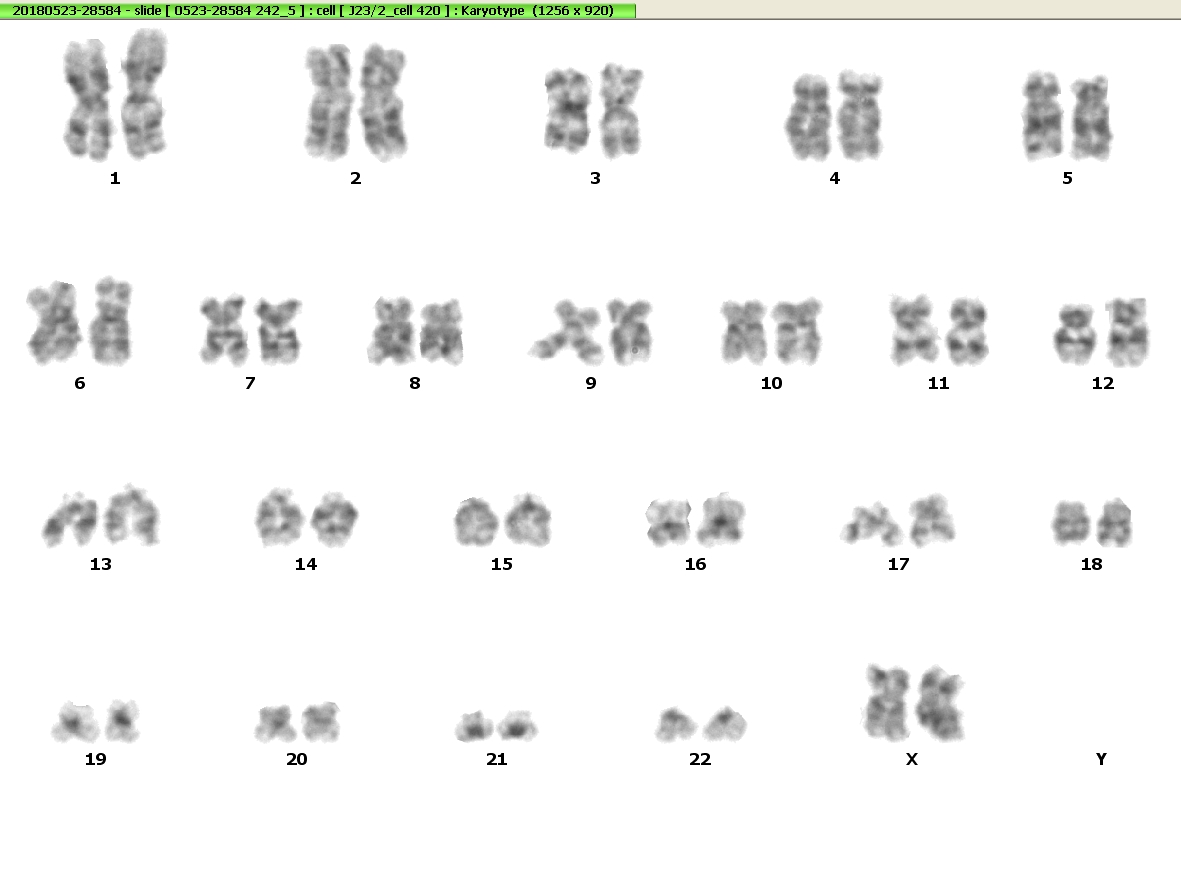
Task: Select the chromosome 8 pair image
Action: (415, 331)
